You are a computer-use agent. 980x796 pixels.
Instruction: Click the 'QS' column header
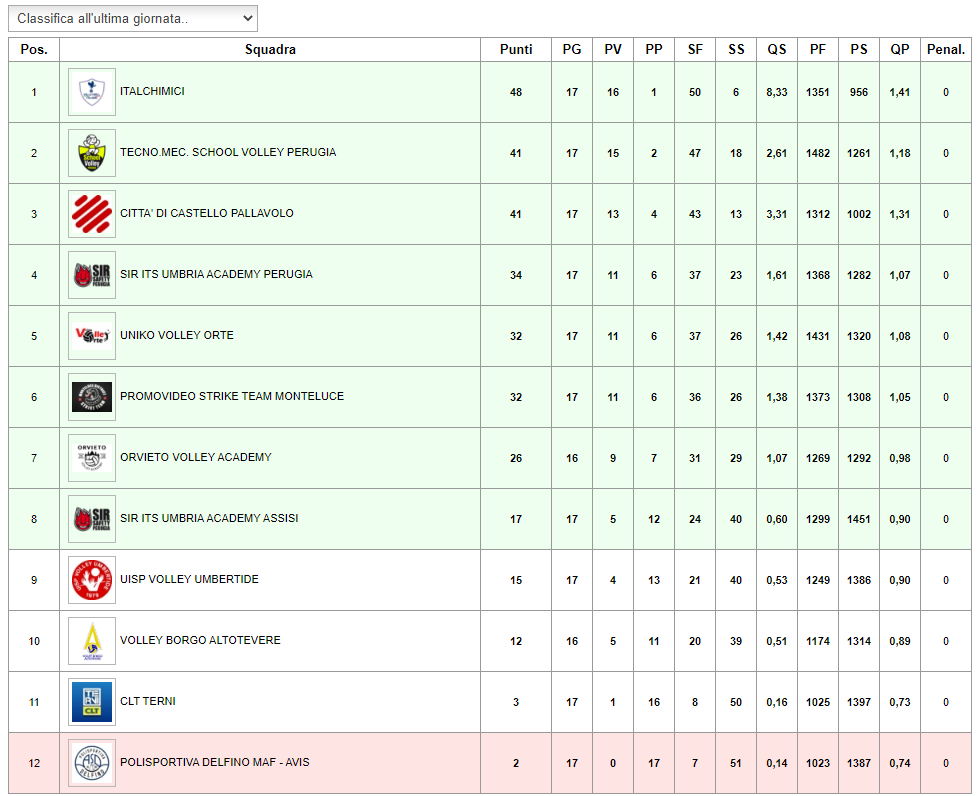coord(777,49)
